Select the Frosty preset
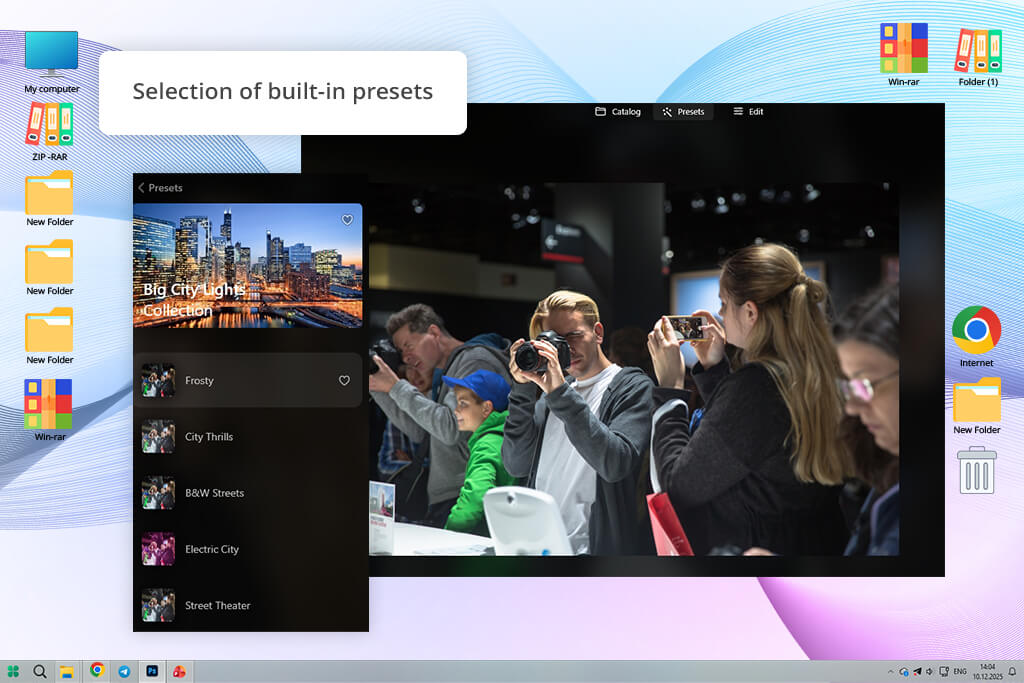The height and width of the screenshot is (683, 1024). (248, 381)
